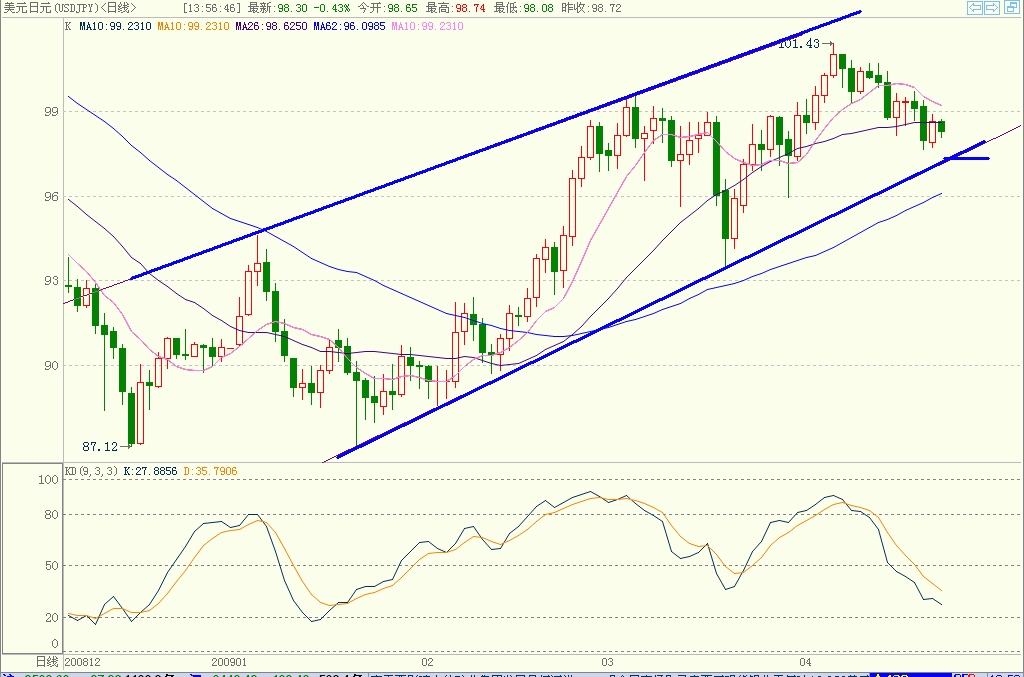Click the 101.43 high price label
Viewport: 1024px width, 677px height.
799,44
